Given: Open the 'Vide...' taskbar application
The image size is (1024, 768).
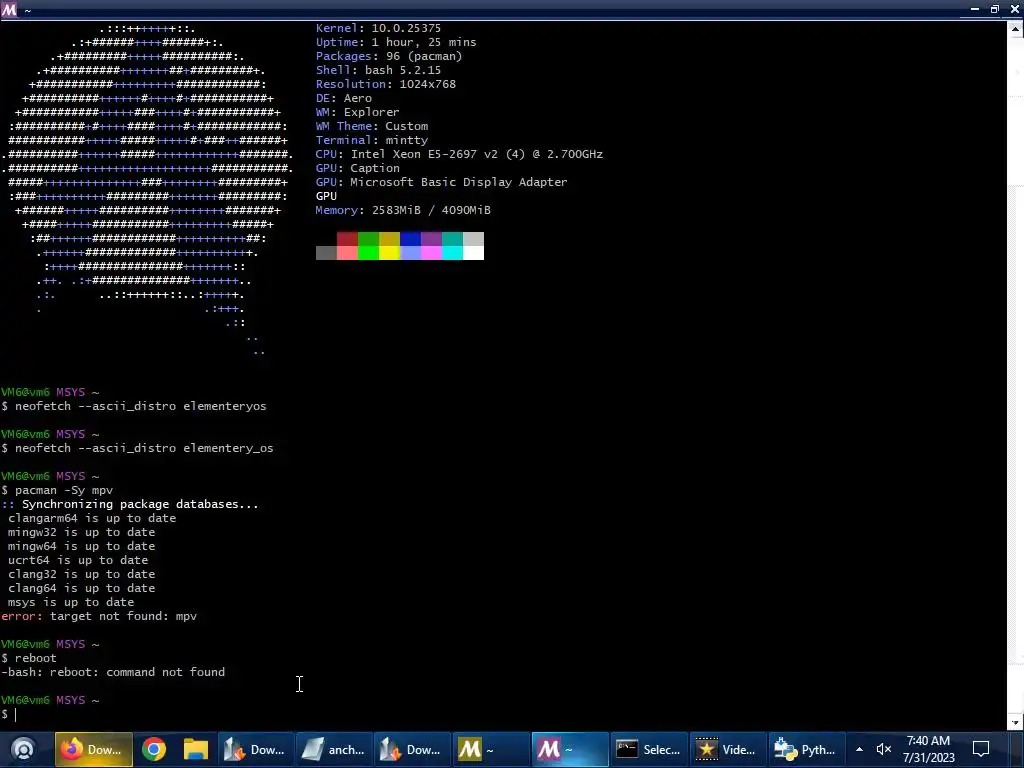Looking at the screenshot, I should pos(727,749).
